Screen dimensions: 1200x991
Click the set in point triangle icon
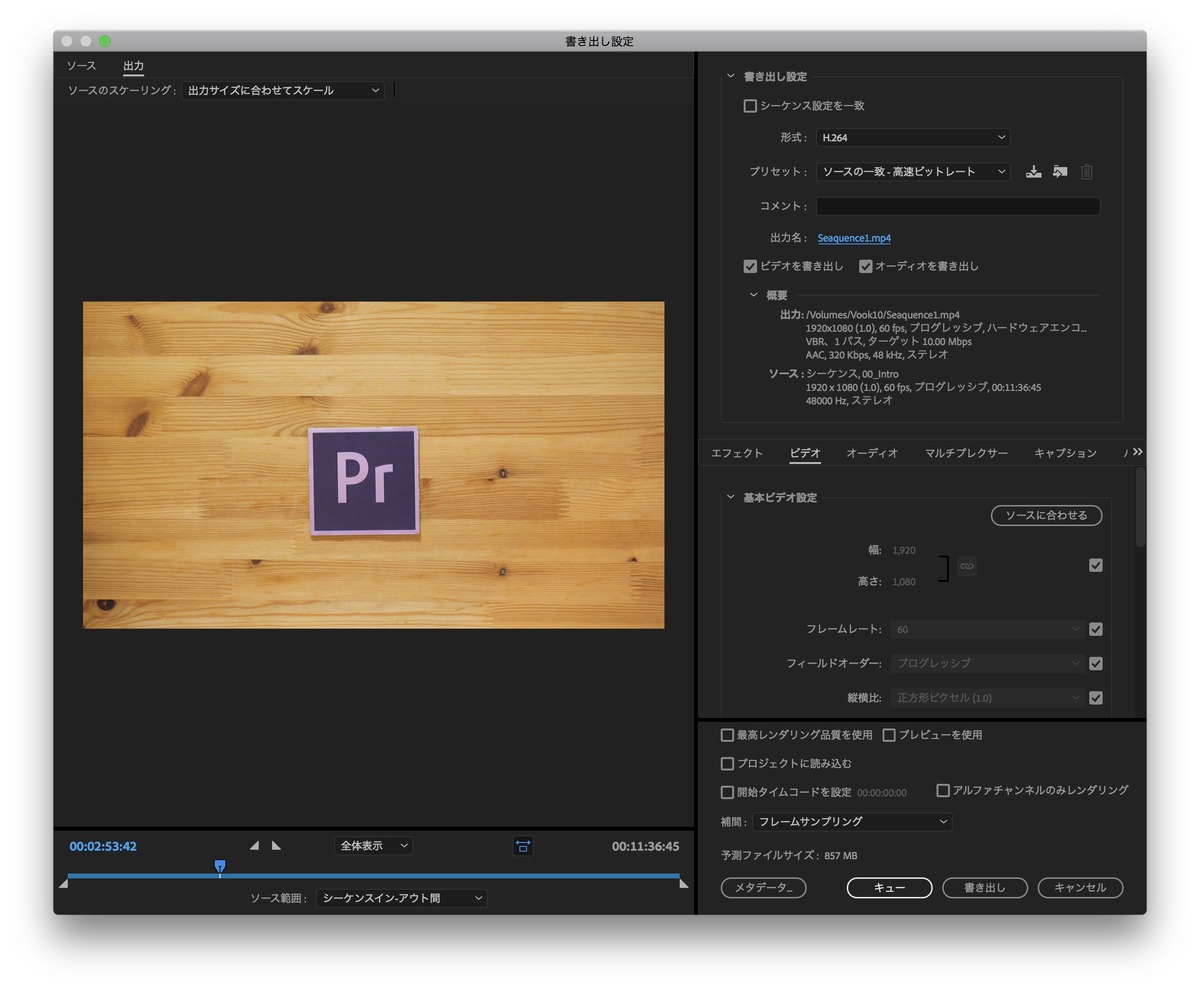254,846
